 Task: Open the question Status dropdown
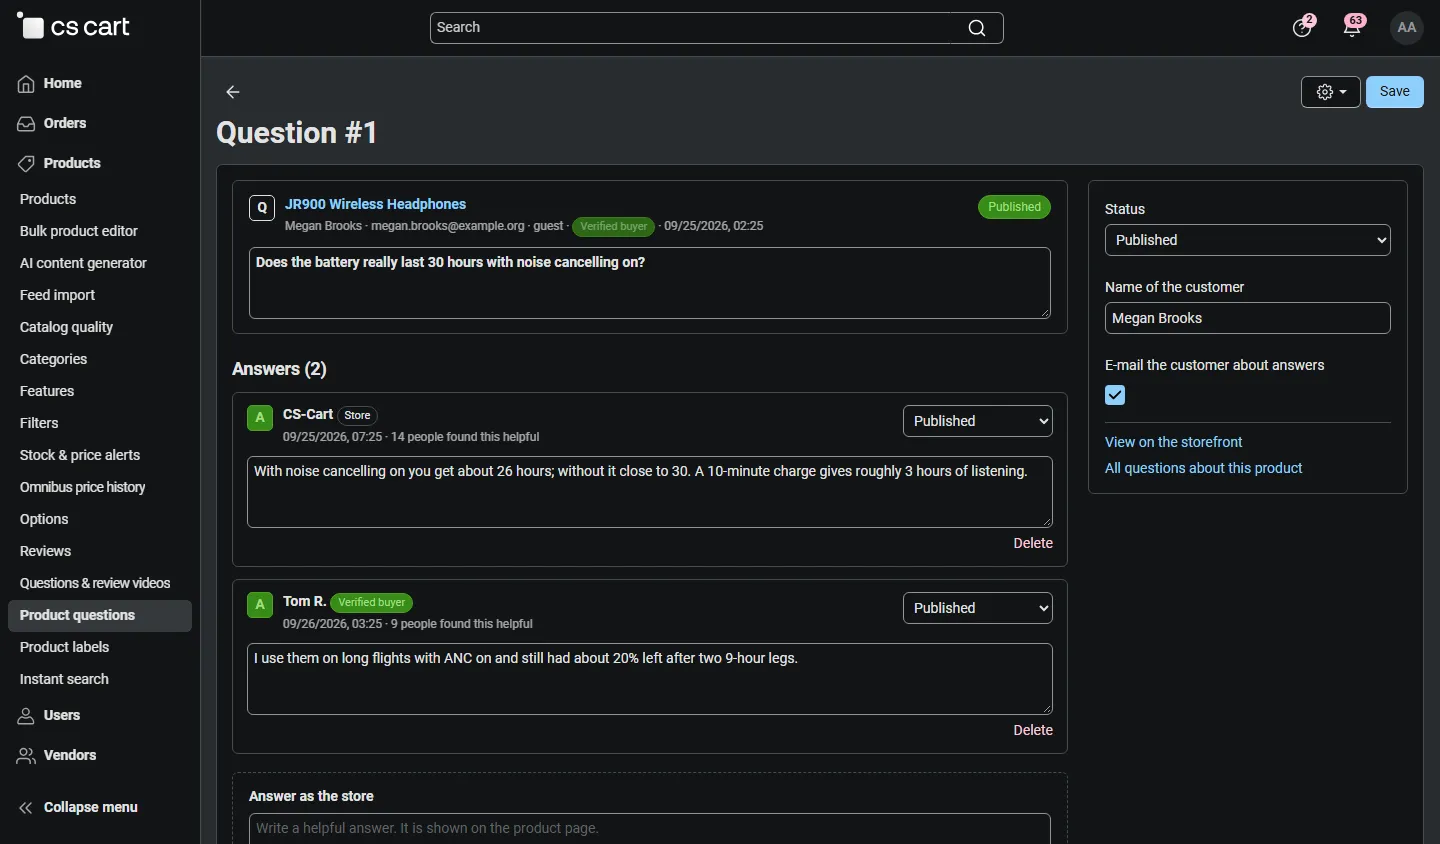pos(1248,240)
